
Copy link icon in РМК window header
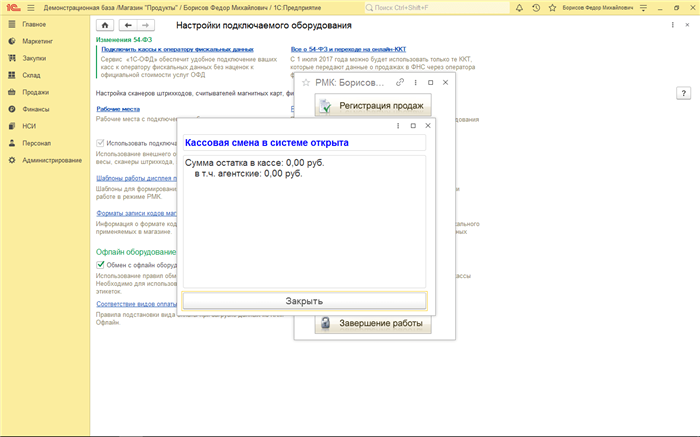pyautogui.click(x=400, y=82)
